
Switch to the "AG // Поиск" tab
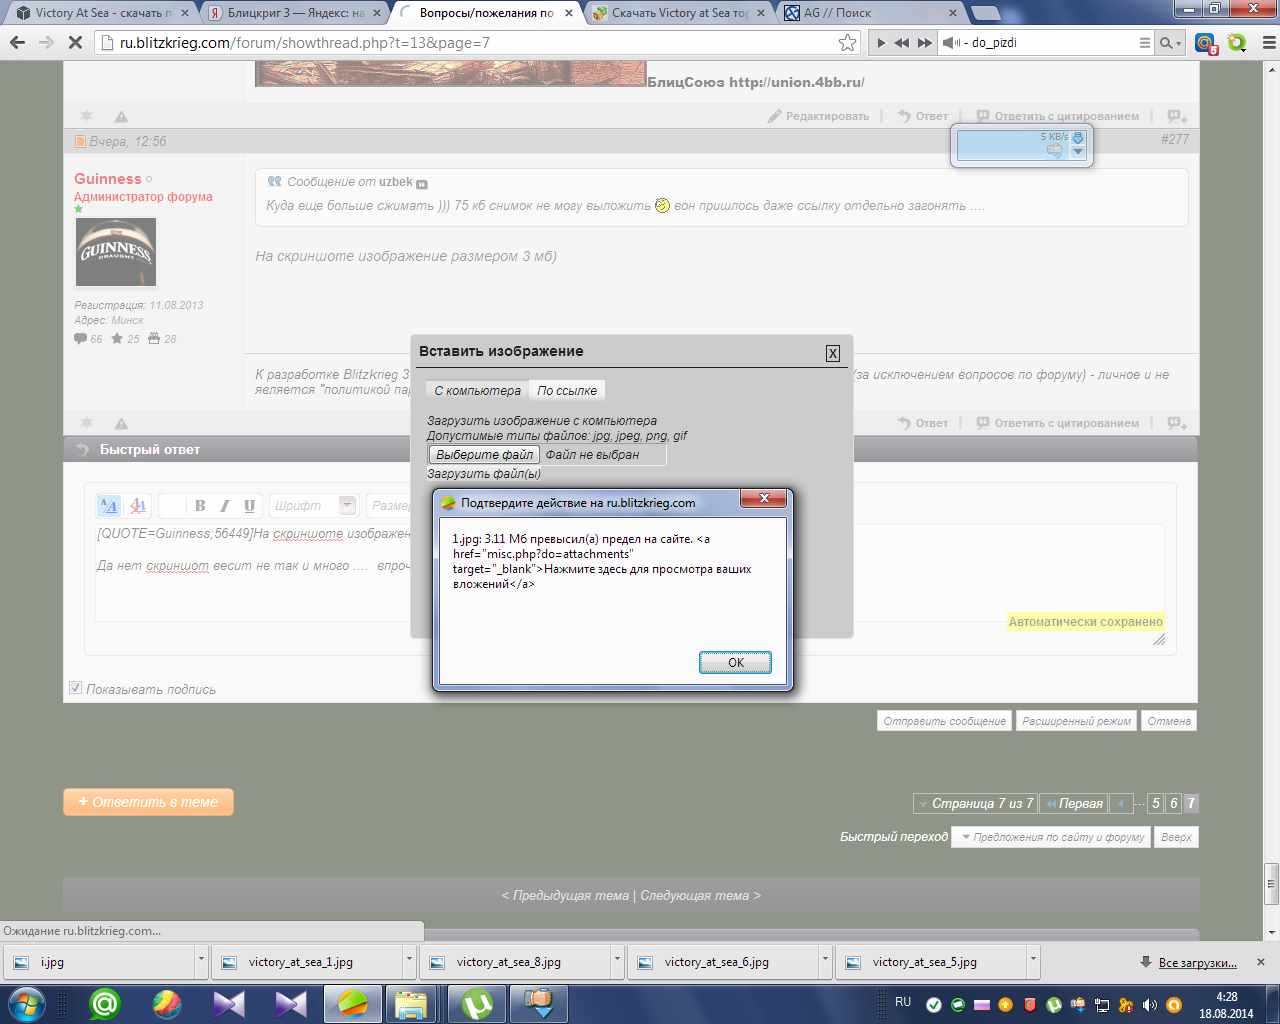870,13
